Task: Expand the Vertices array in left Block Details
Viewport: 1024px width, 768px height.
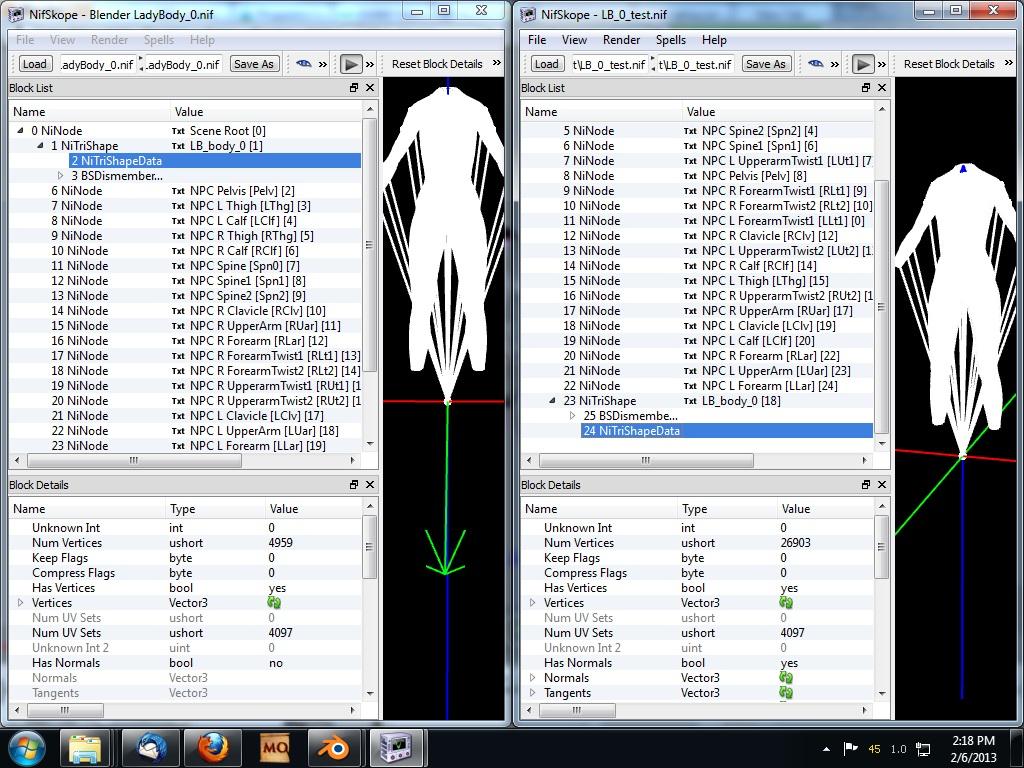Action: 20,603
